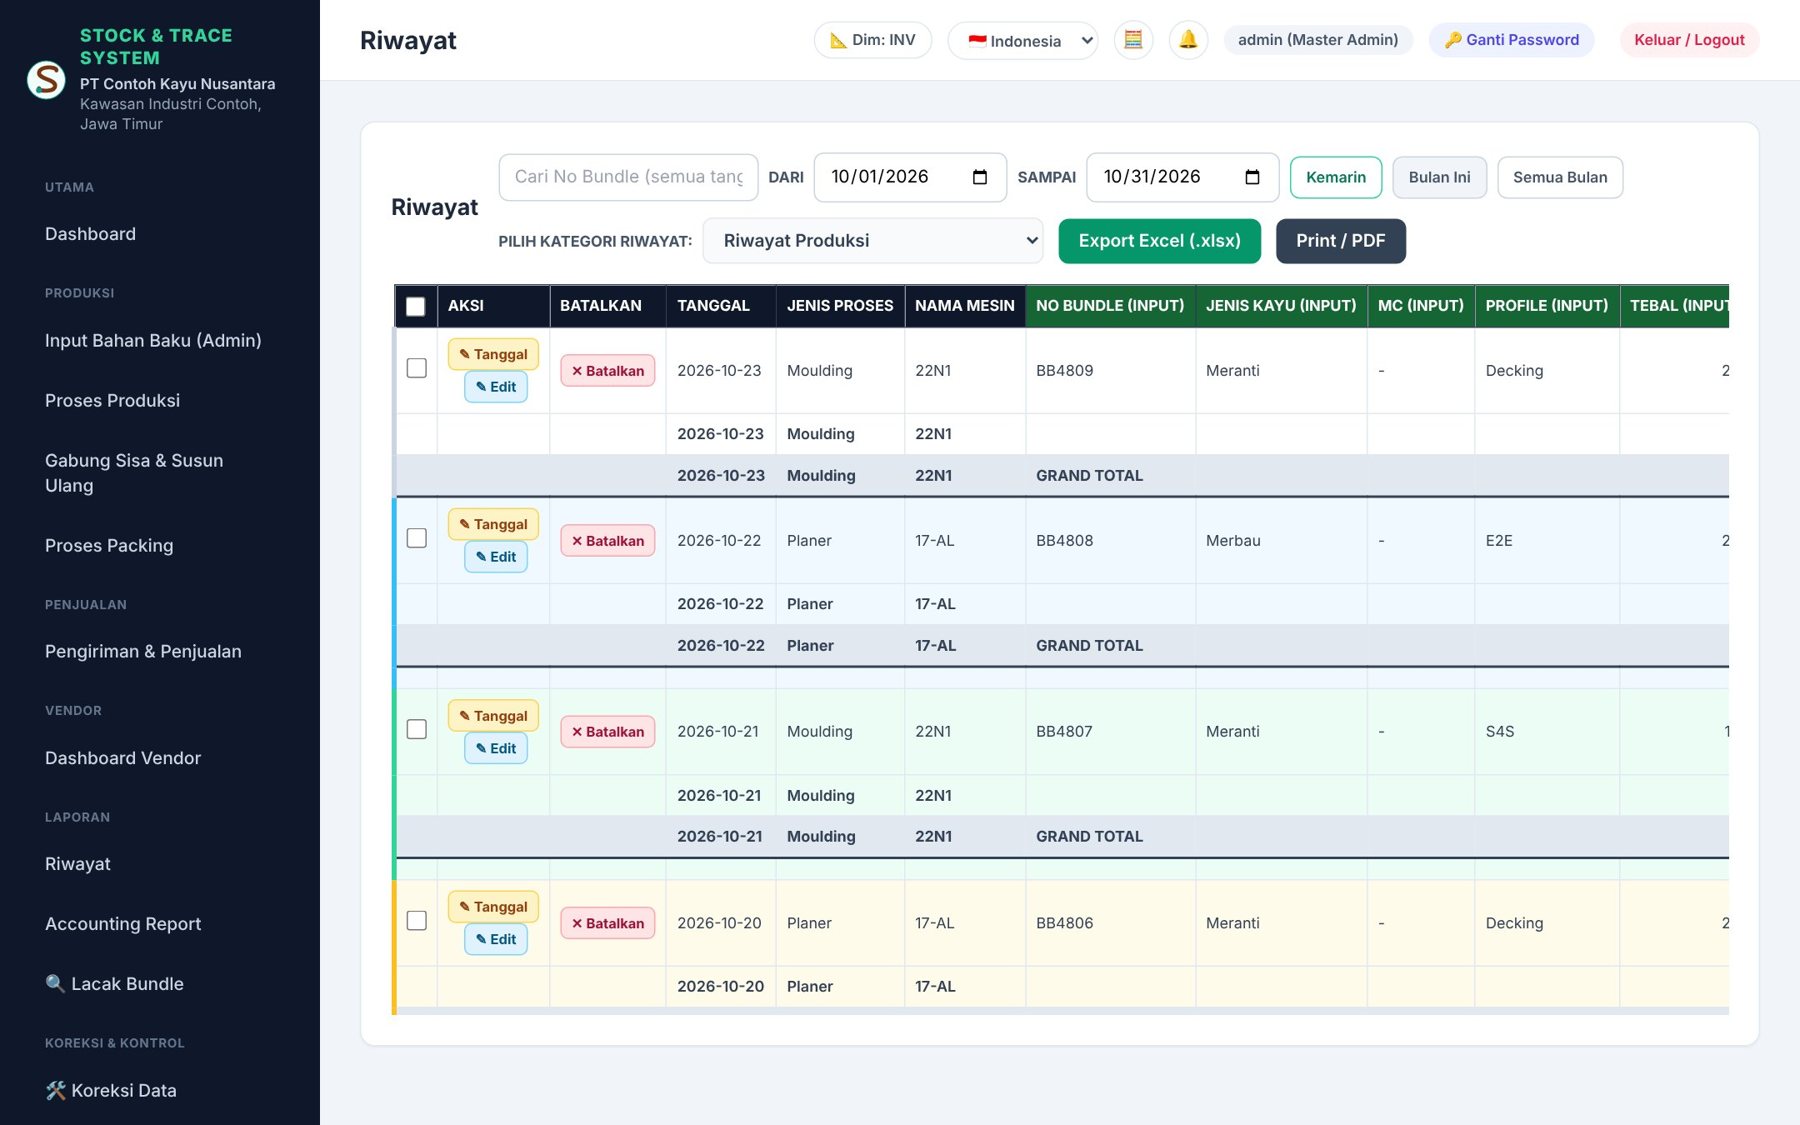Click the SAMPAI date field
1800x1125 pixels.
pos(1182,177)
